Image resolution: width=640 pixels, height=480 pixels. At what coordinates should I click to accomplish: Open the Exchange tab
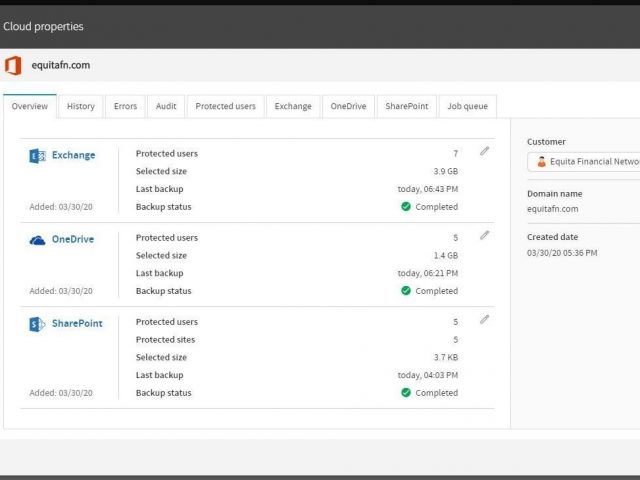(x=293, y=106)
